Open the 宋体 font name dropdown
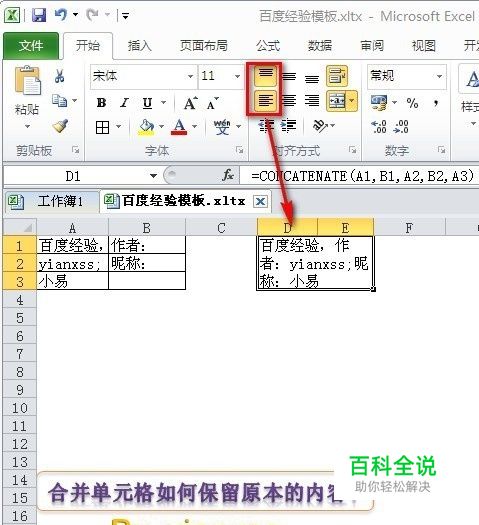 pyautogui.click(x=190, y=77)
